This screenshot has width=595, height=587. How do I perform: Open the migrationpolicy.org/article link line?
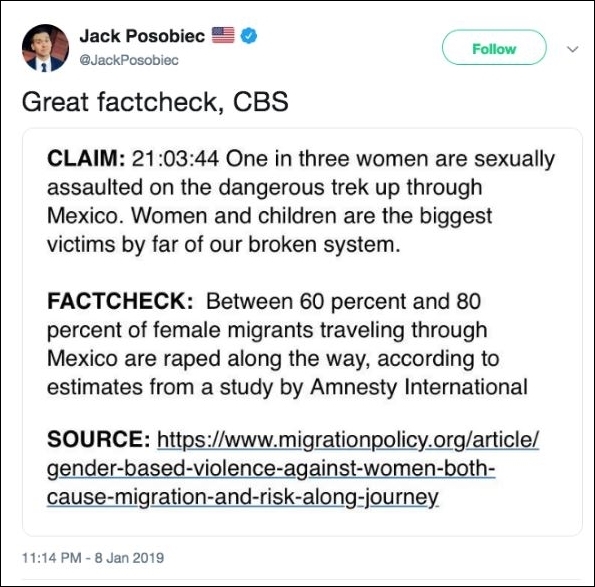pos(348,440)
